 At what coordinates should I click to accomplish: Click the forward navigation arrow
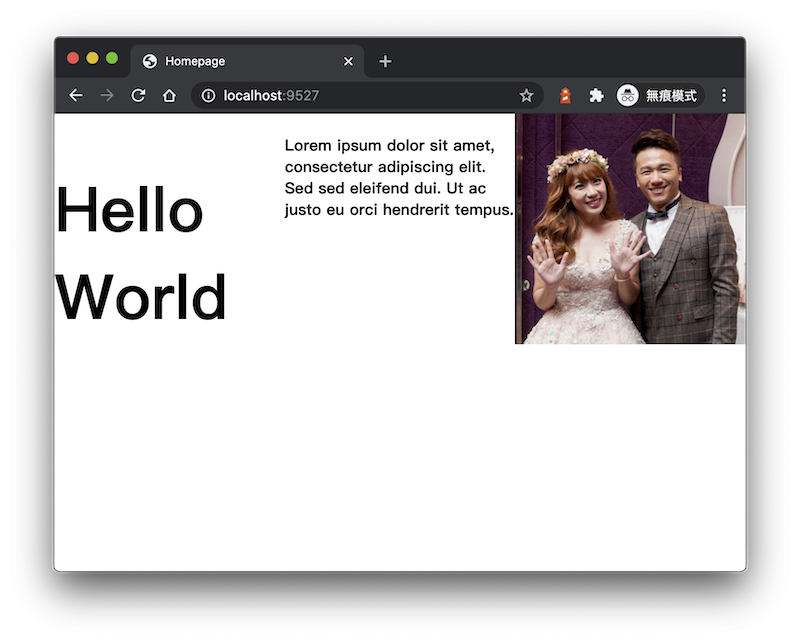point(107,95)
